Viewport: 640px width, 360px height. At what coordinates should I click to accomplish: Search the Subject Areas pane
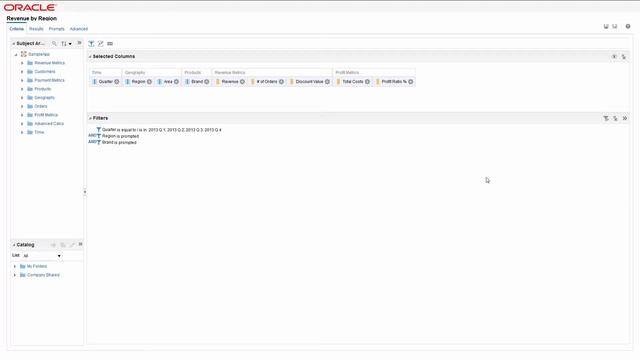(54, 43)
